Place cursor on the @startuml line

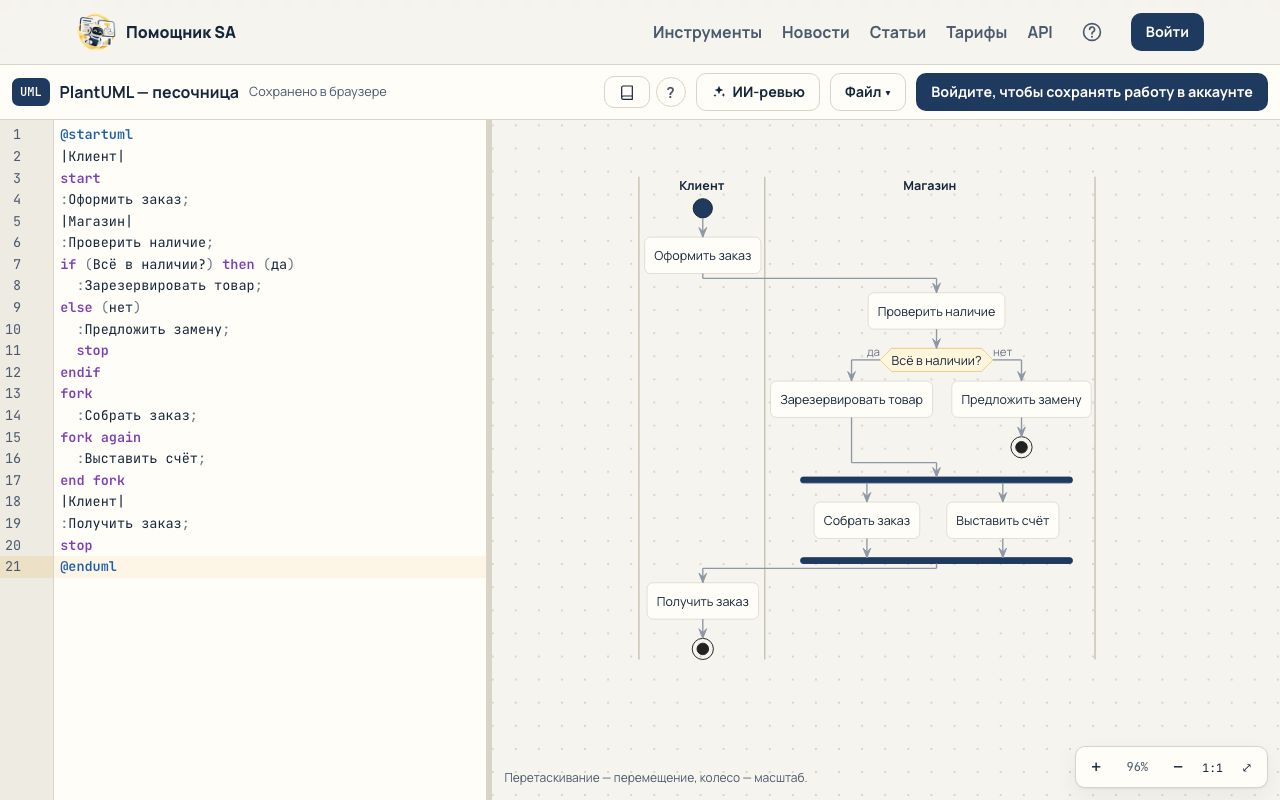tap(270, 134)
